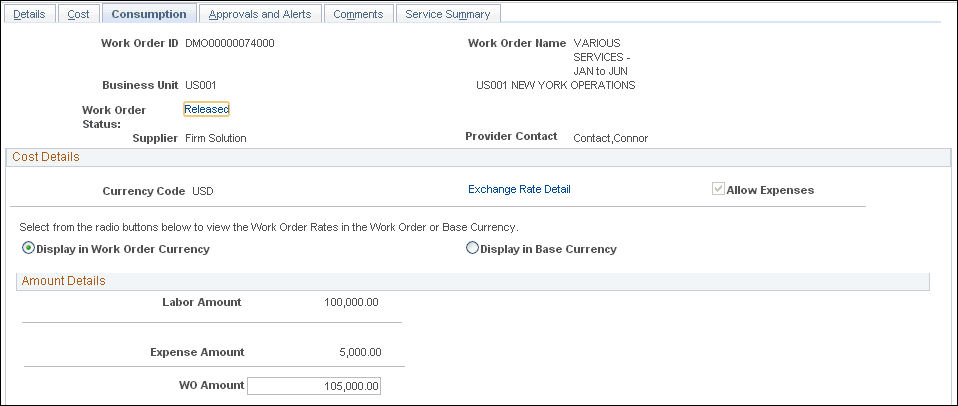The image size is (958, 406).
Task: Switch to the Details tab
Action: click(29, 14)
